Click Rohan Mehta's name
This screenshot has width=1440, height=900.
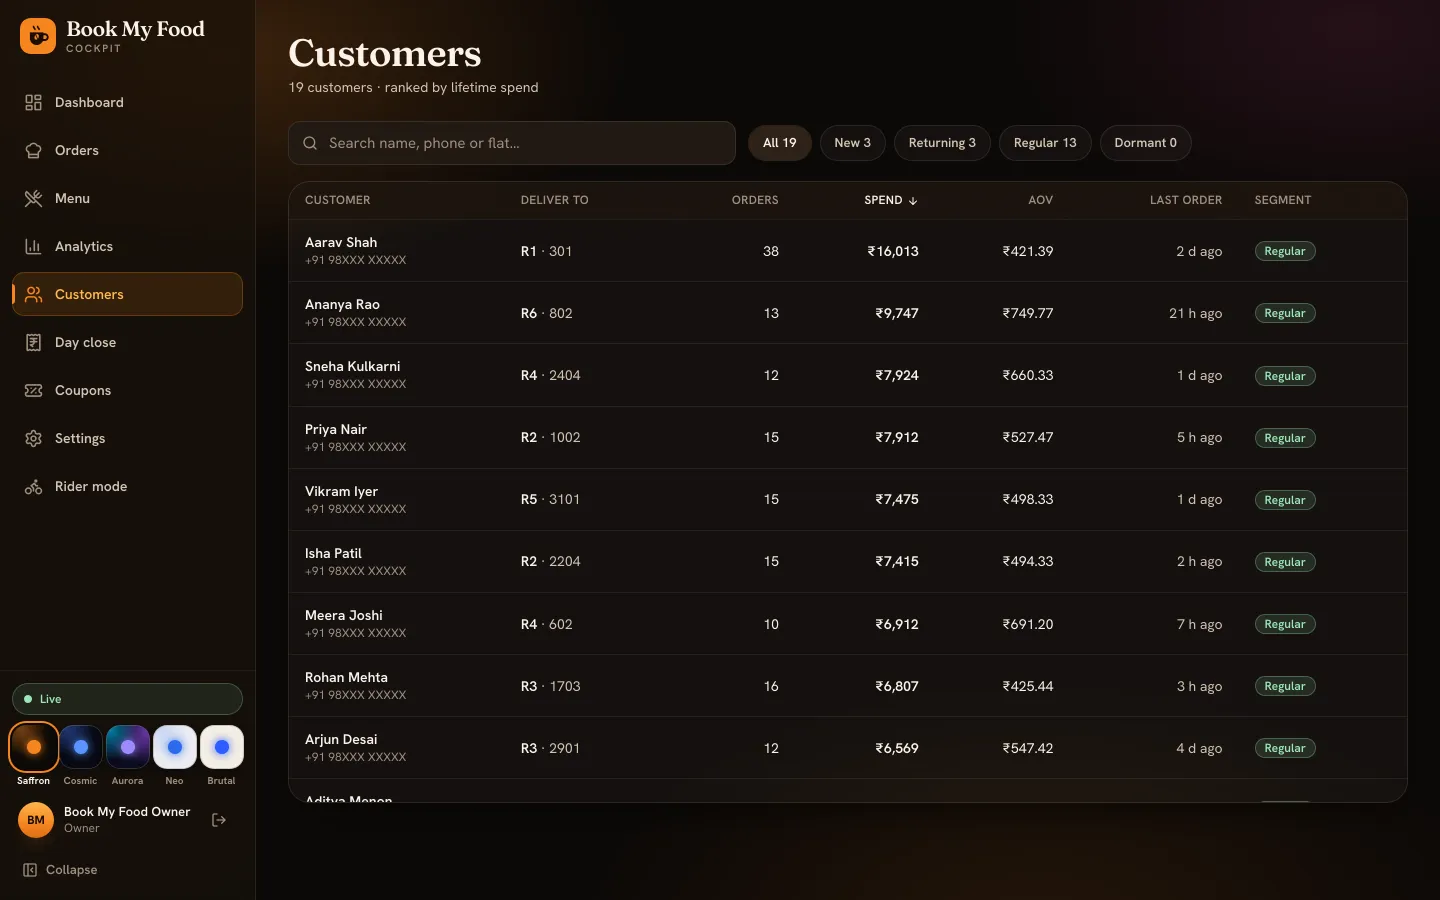346,677
